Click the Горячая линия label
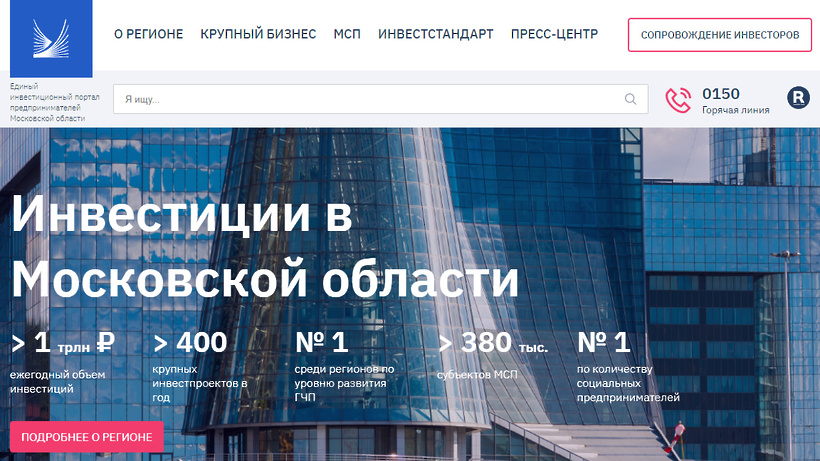Viewport: 820px width, 461px height. pos(735,110)
